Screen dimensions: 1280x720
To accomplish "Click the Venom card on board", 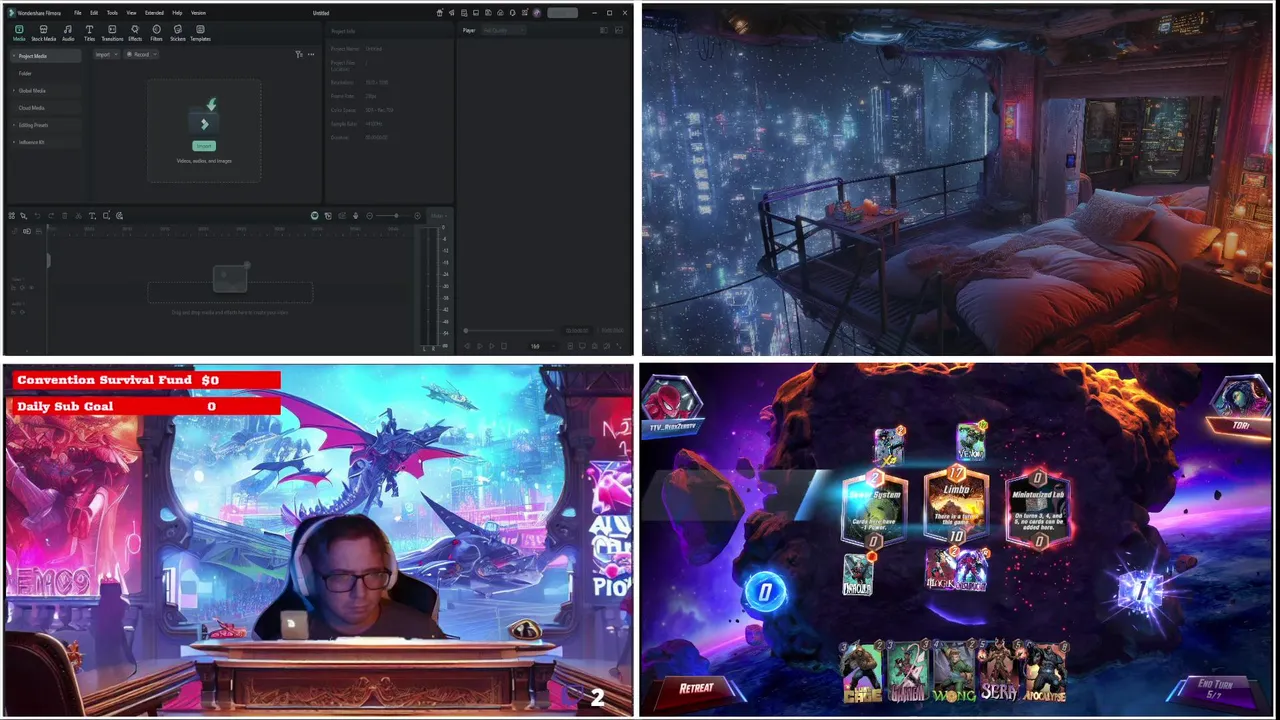I will pyautogui.click(x=971, y=442).
